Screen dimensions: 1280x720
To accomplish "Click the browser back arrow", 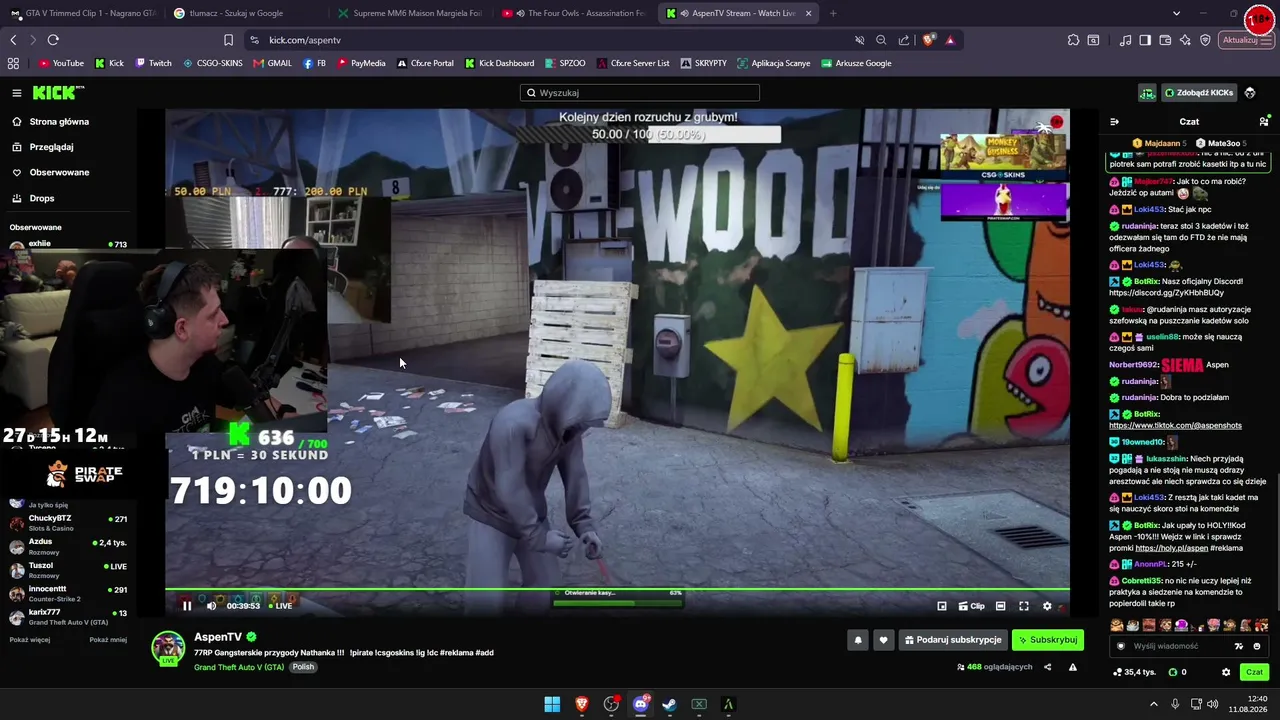I will click(13, 40).
